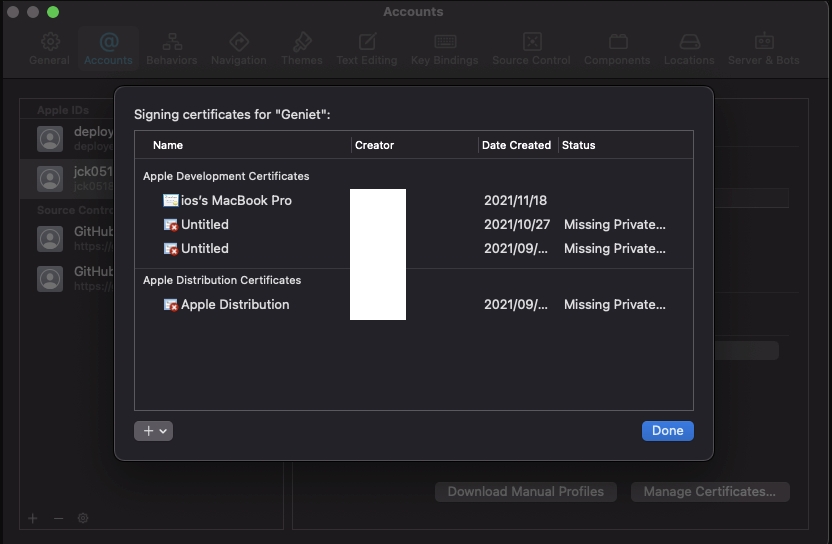Open Components preferences pane
Image resolution: width=832 pixels, height=544 pixels.
coord(617,47)
